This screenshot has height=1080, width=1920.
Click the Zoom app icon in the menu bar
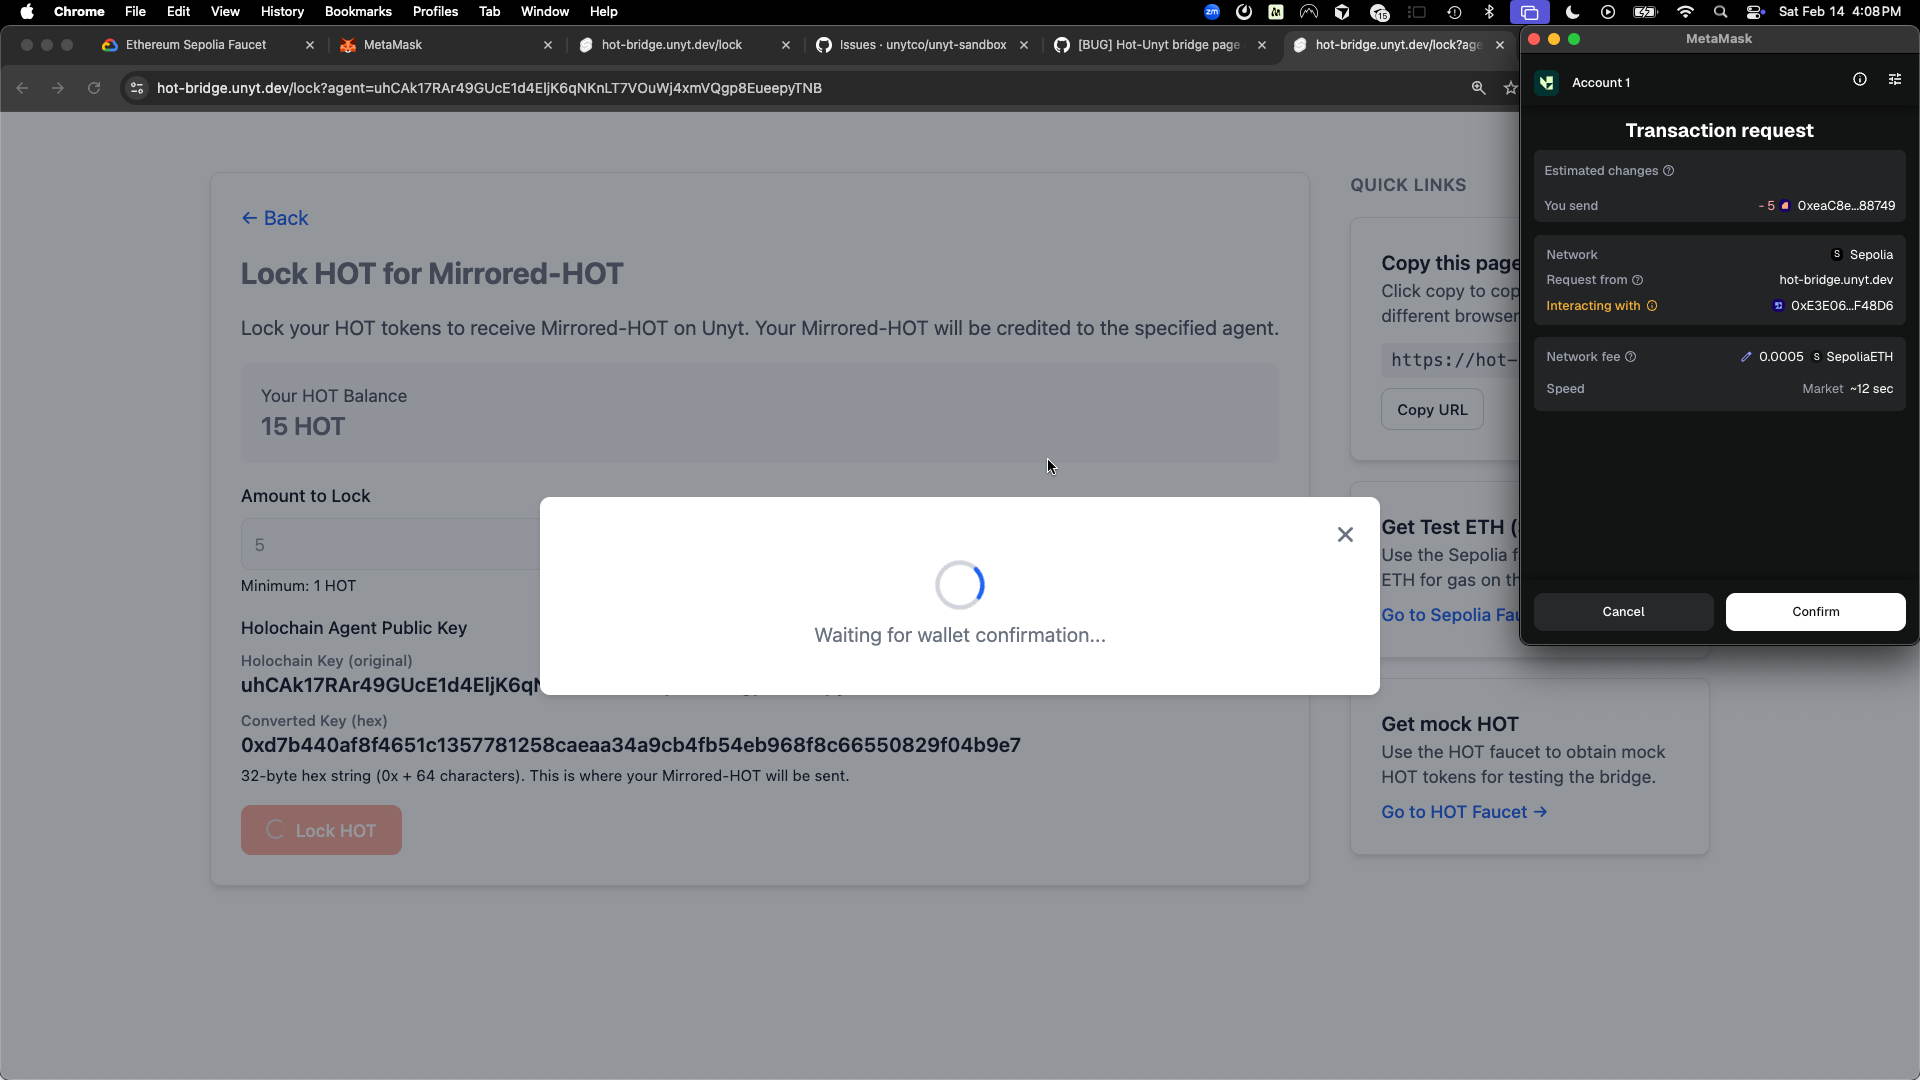tap(1211, 12)
